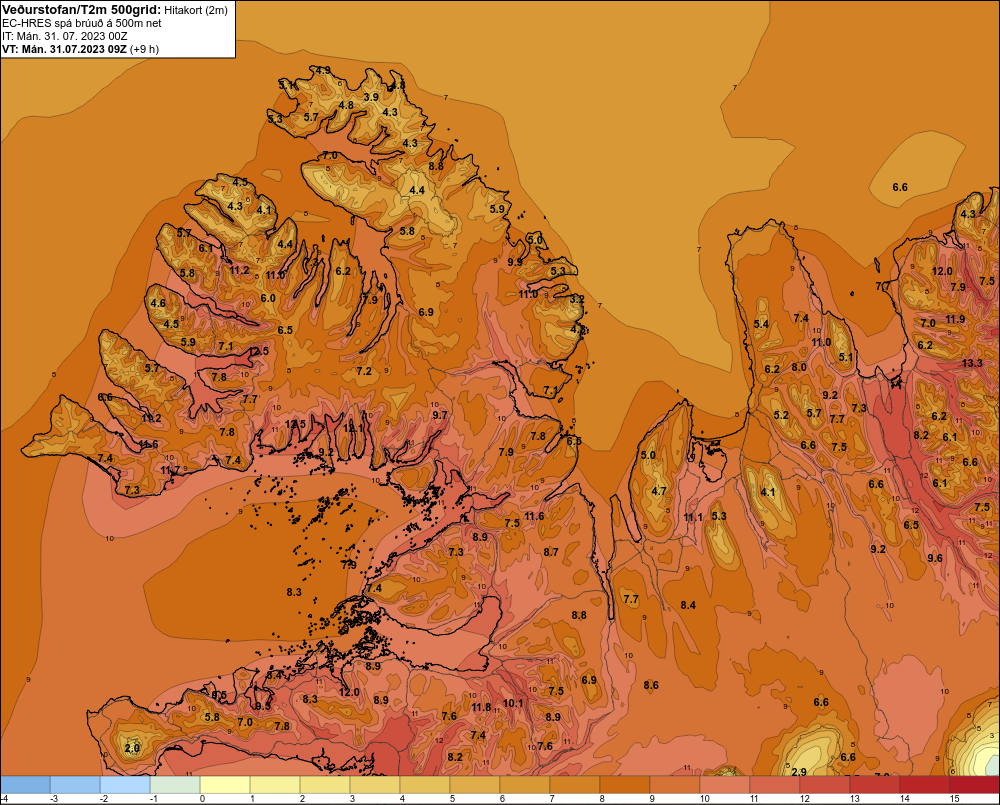Click the 'VT: Mán. 31.07.2023 09Z' line
Image resolution: width=1000 pixels, height=805 pixels.
point(64,49)
